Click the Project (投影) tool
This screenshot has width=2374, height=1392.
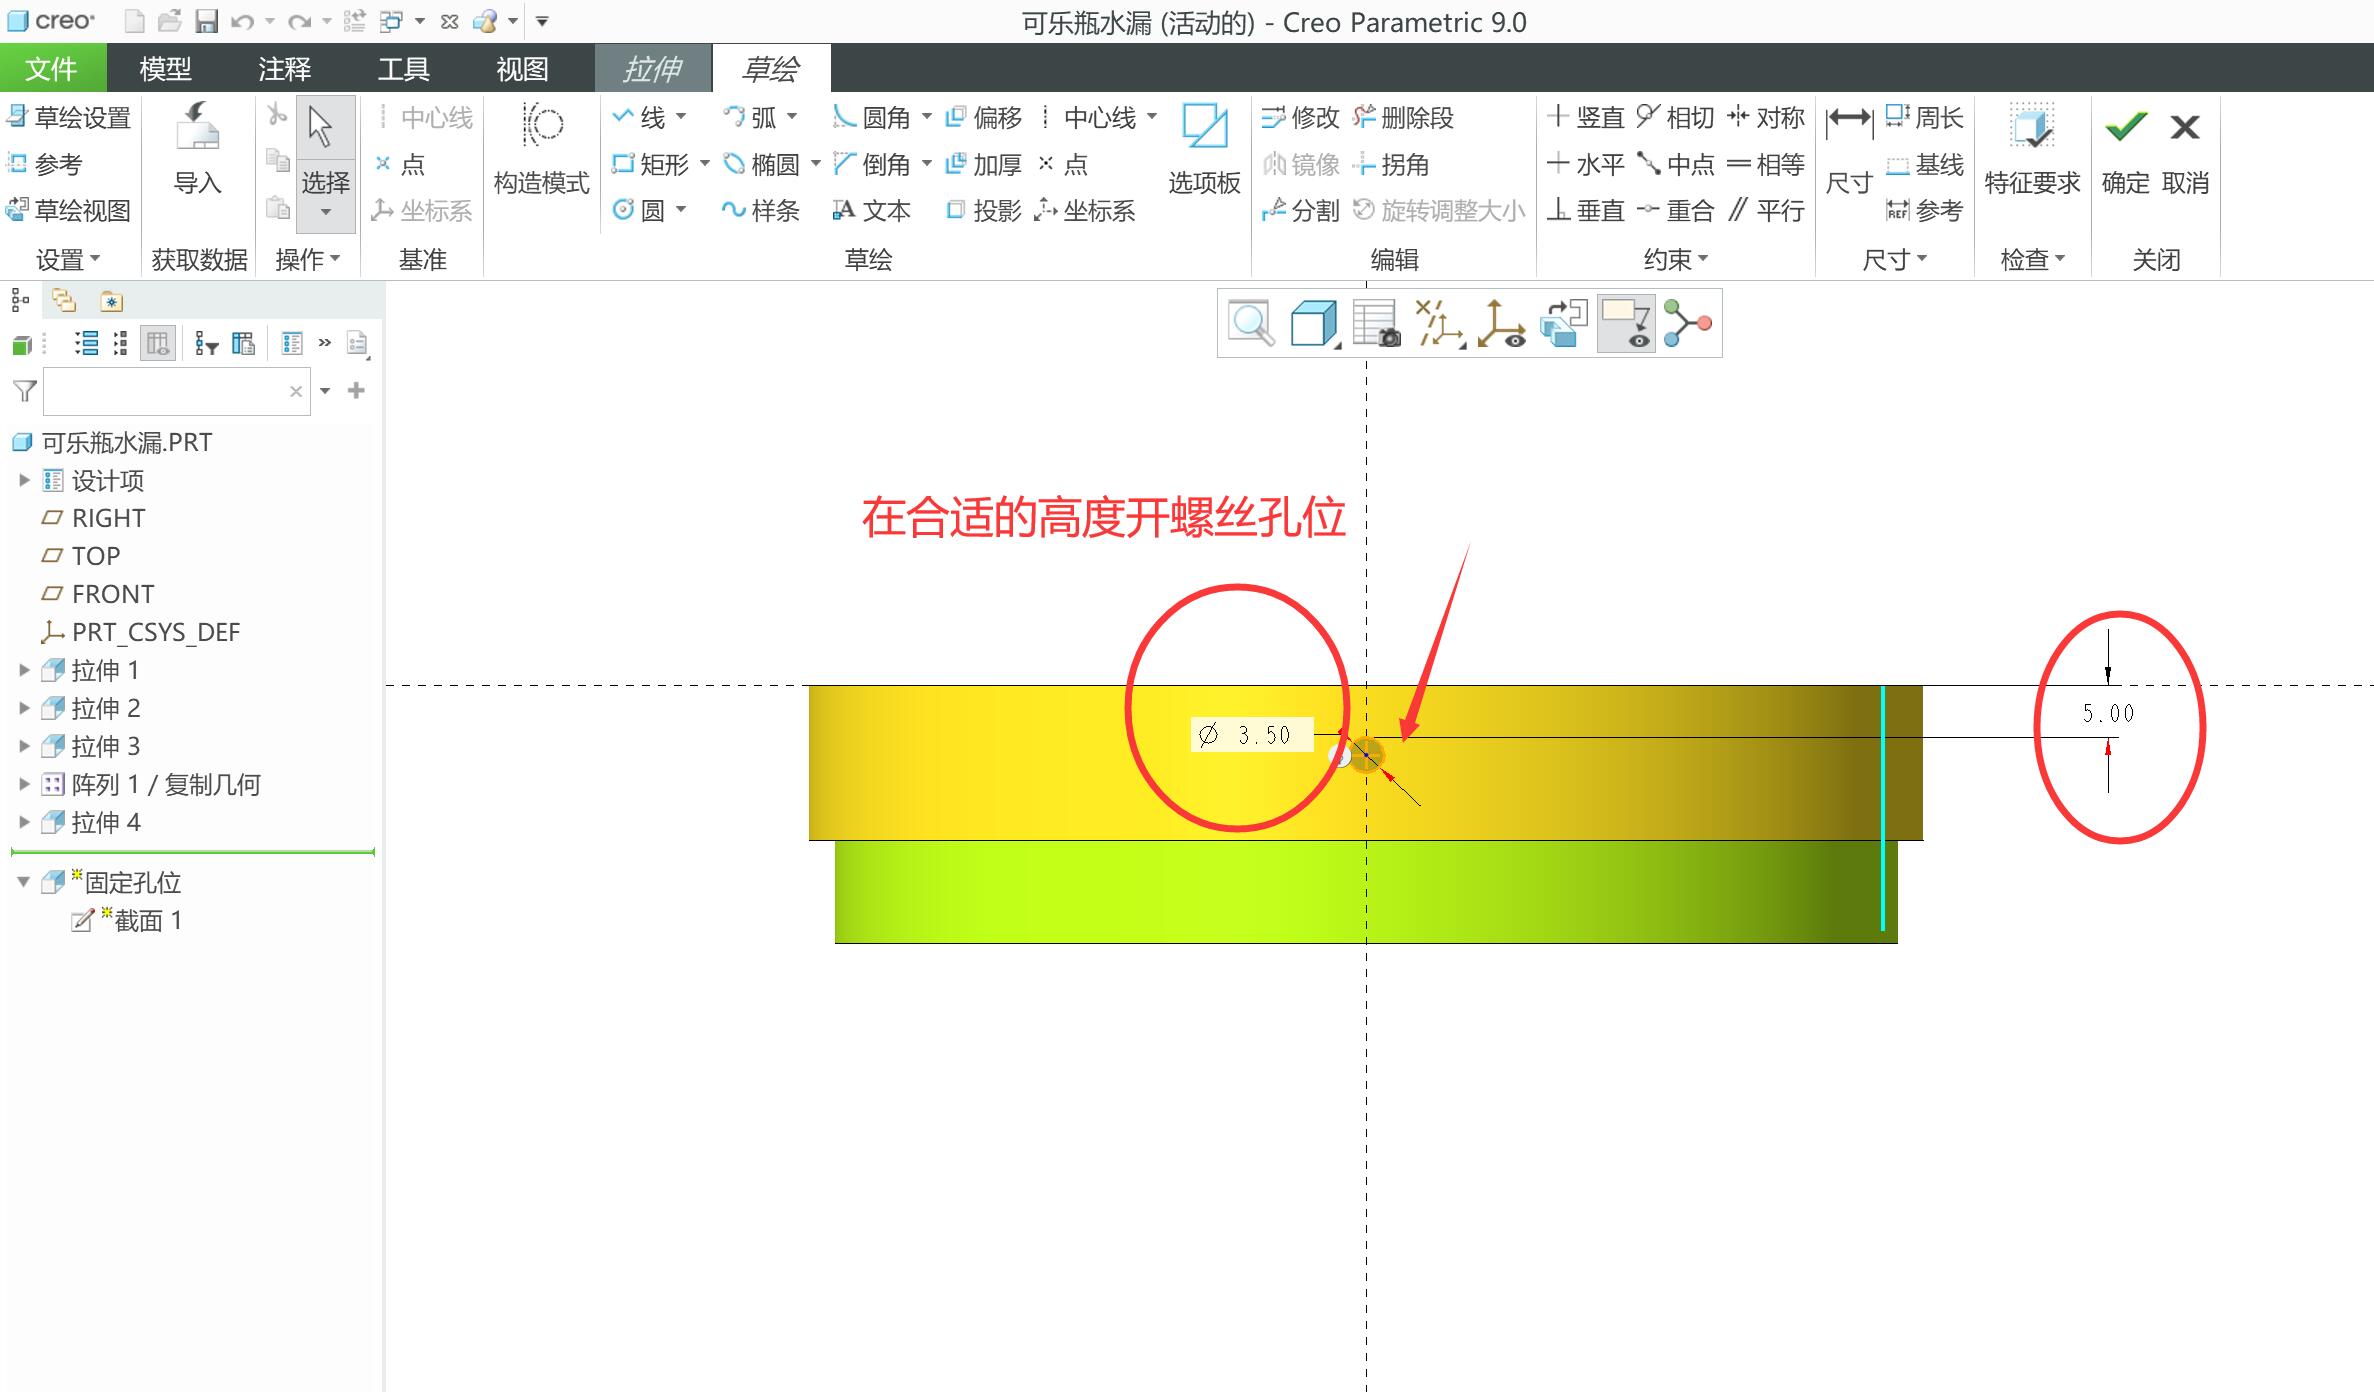click(x=984, y=210)
